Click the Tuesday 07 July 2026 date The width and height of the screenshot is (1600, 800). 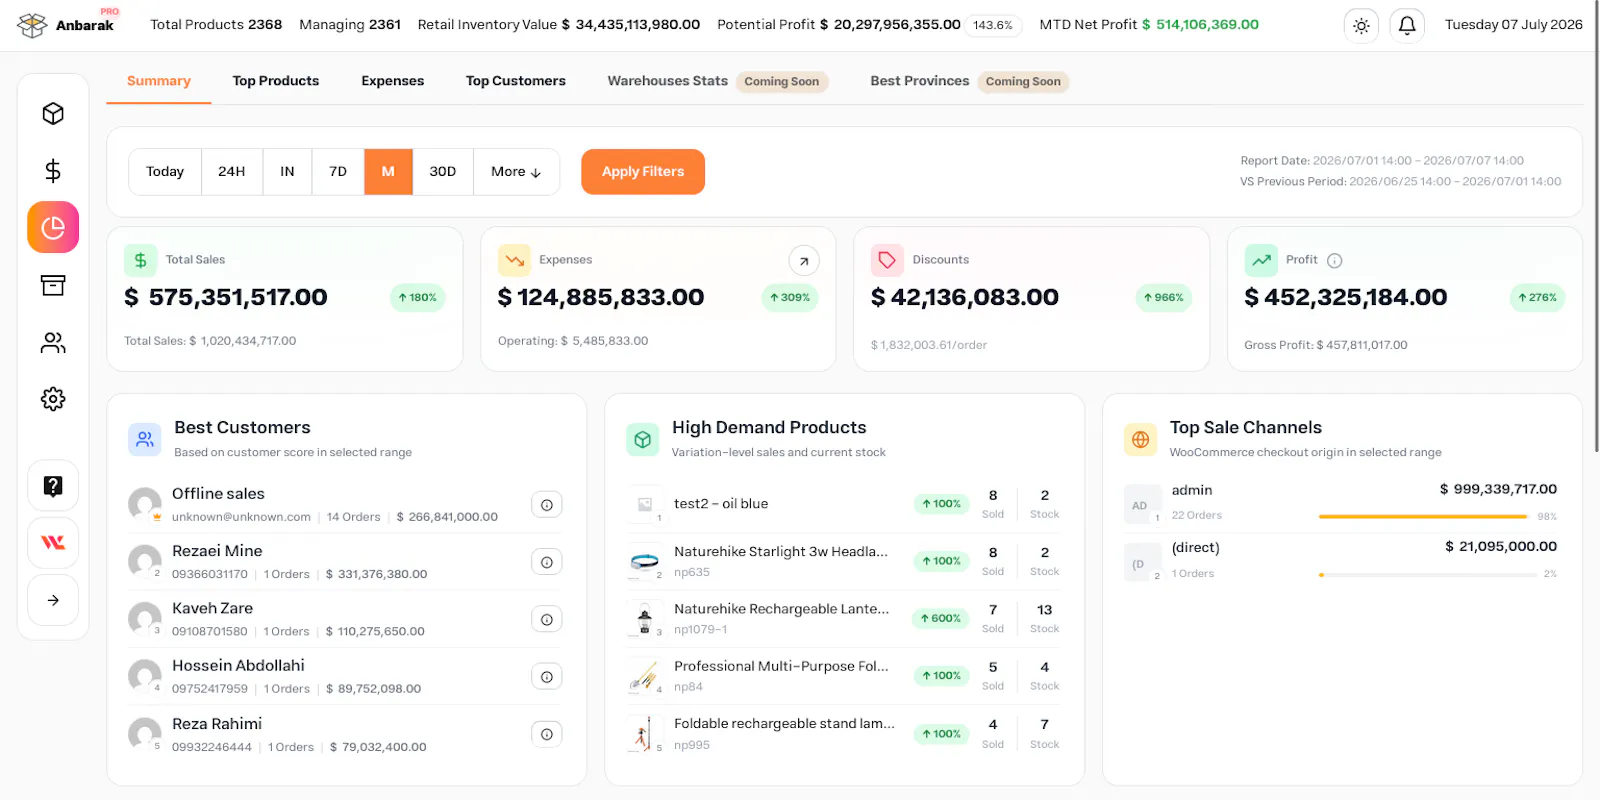coord(1513,25)
